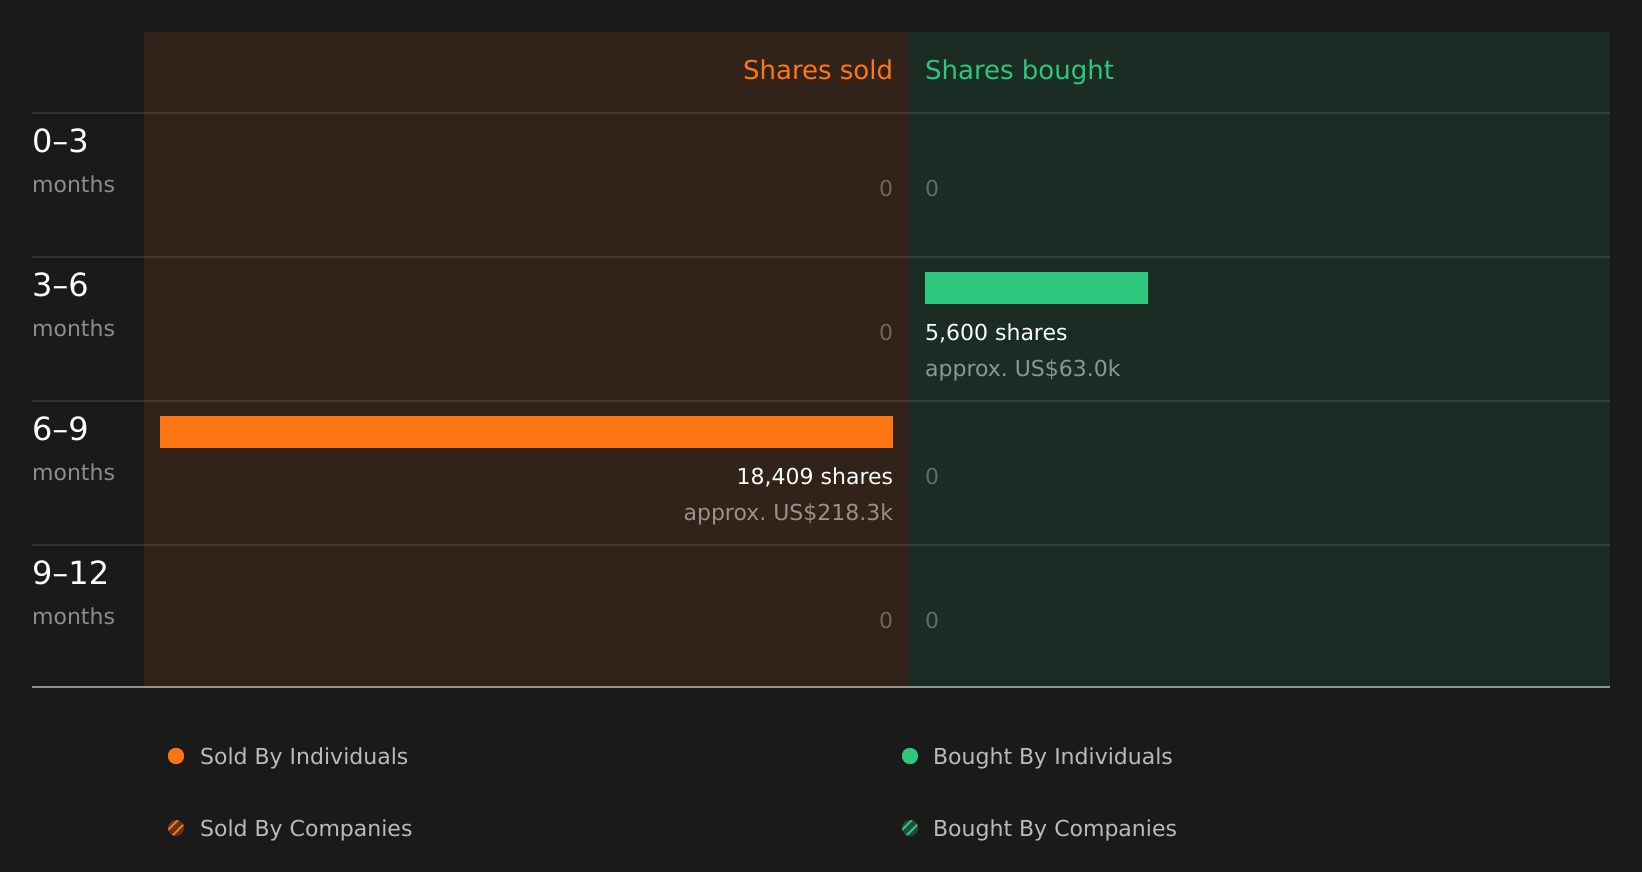This screenshot has height=872, width=1642.
Task: Select the orange 18,409 shares sold bar
Action: tap(526, 432)
